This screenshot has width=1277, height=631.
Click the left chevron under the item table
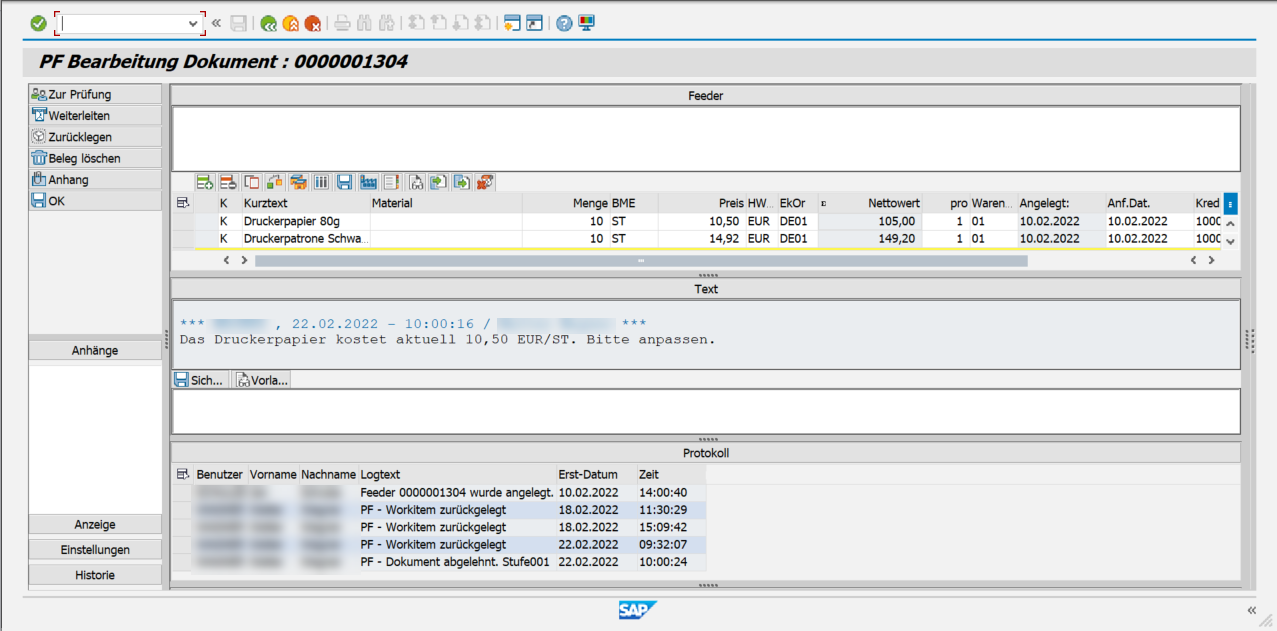tap(226, 259)
